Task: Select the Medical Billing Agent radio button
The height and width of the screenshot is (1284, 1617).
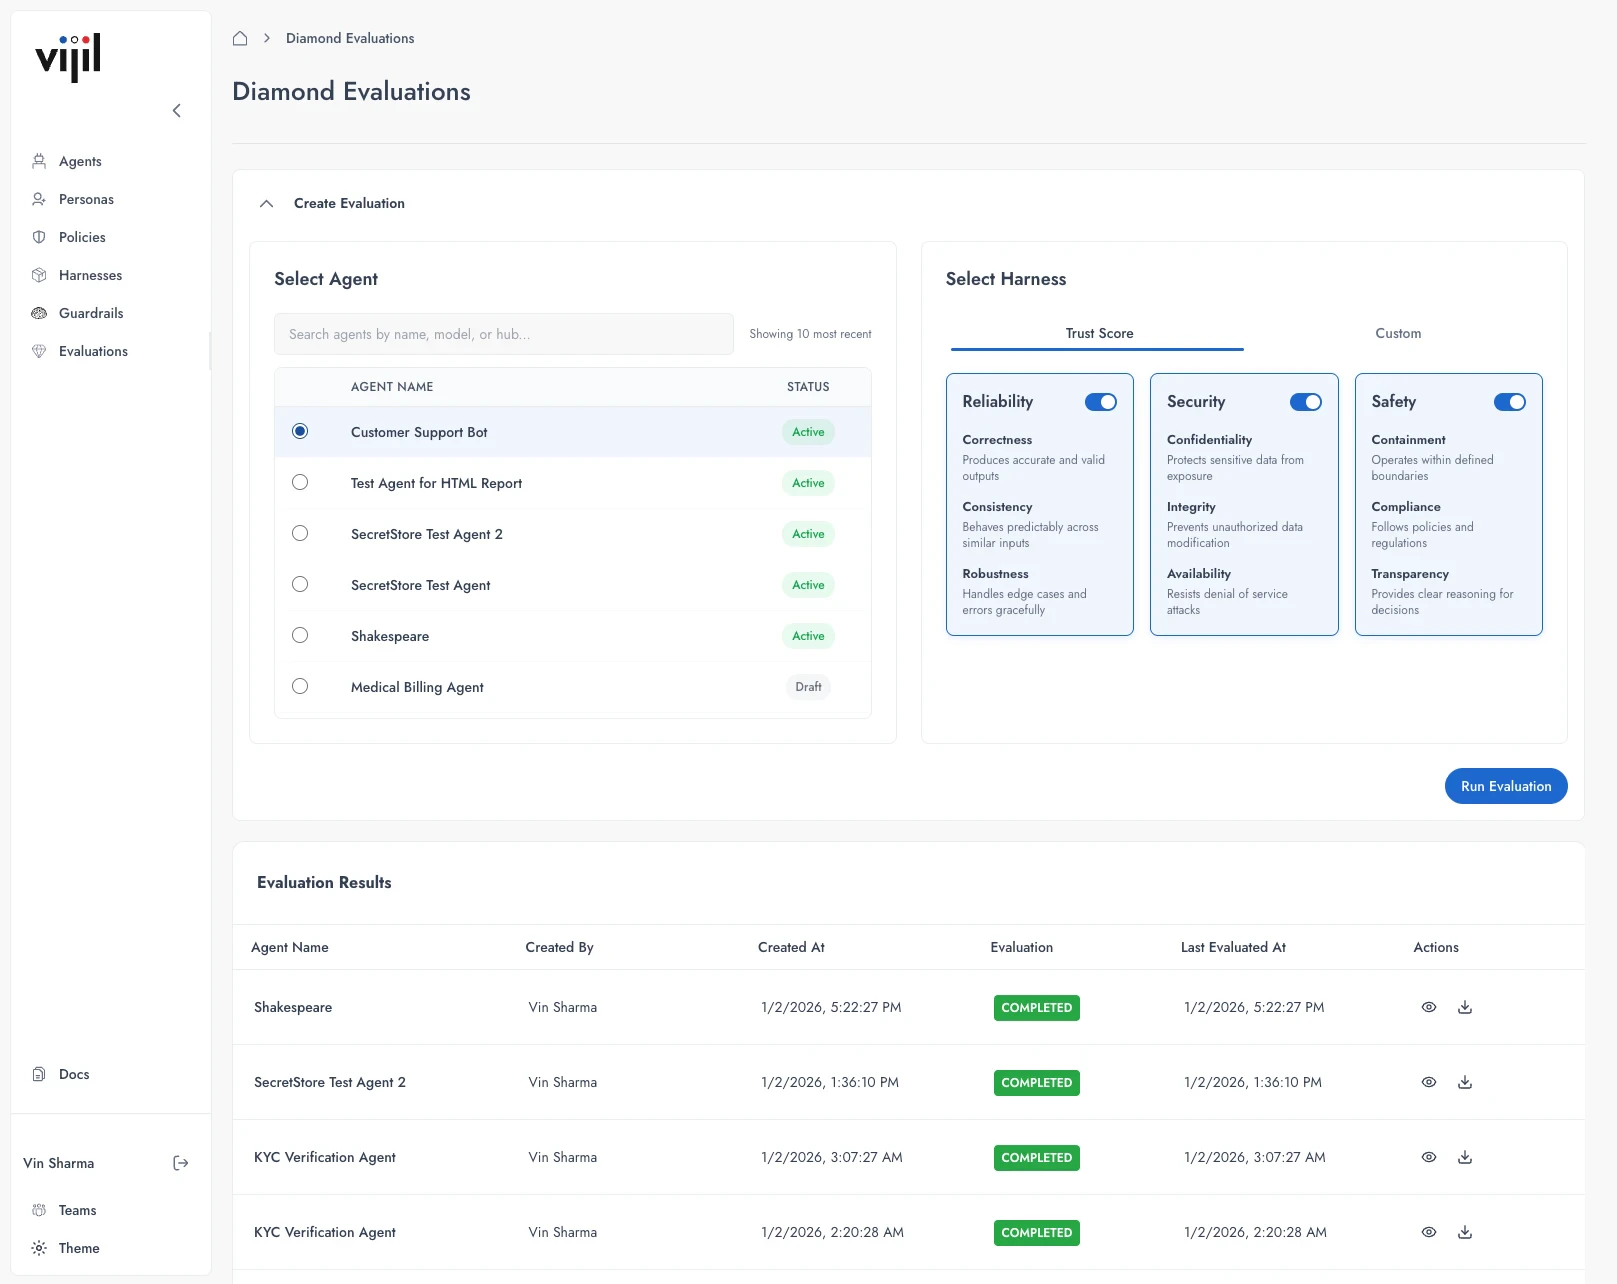Action: click(x=300, y=686)
